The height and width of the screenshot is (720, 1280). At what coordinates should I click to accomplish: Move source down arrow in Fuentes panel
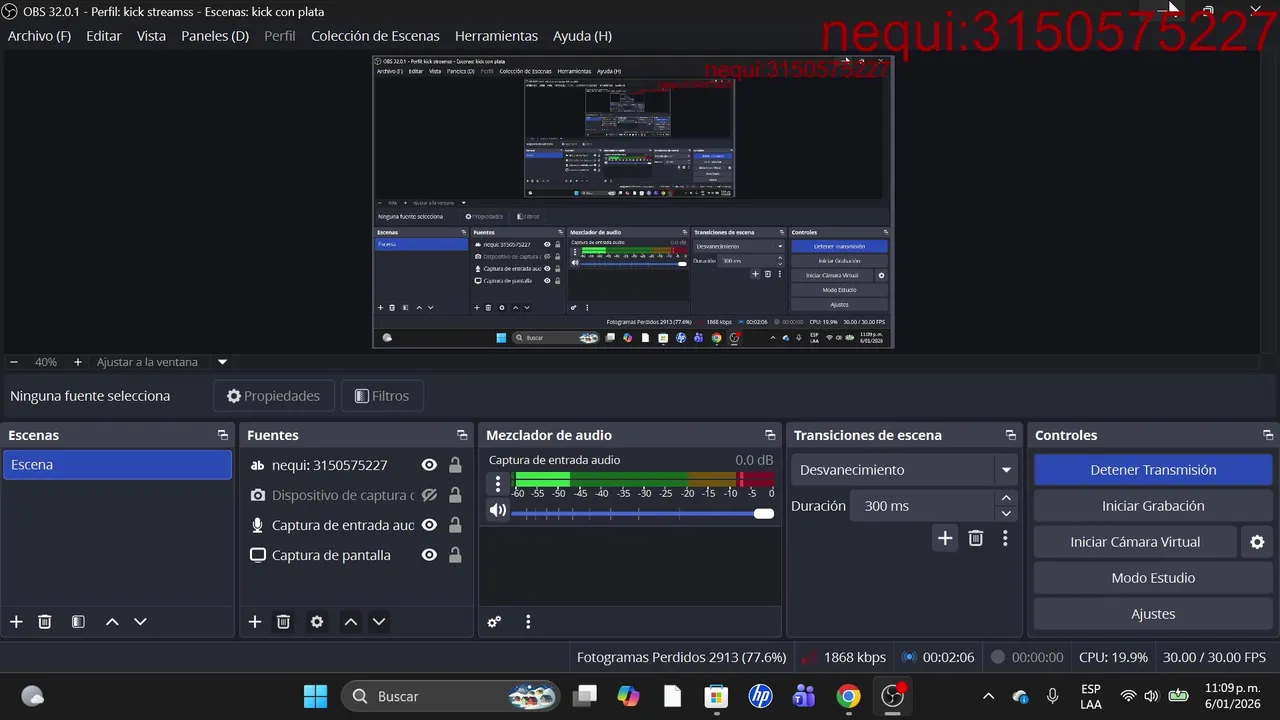pos(379,622)
